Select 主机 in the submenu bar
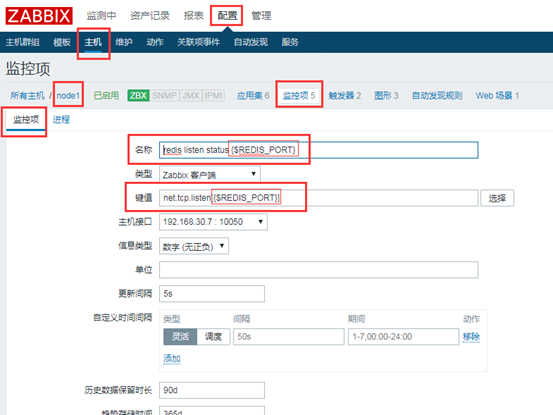Viewport: 553px width, 415px height. pyautogui.click(x=93, y=42)
